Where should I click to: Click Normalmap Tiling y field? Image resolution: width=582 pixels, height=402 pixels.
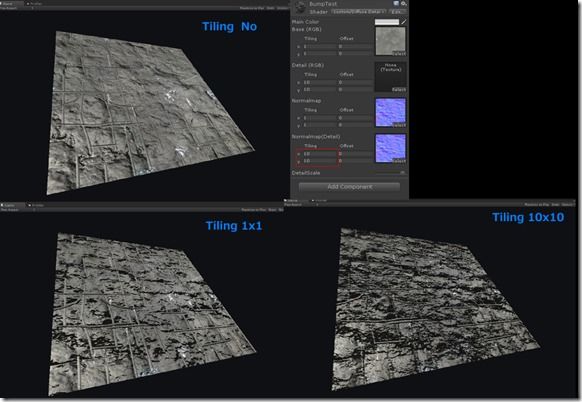320,125
